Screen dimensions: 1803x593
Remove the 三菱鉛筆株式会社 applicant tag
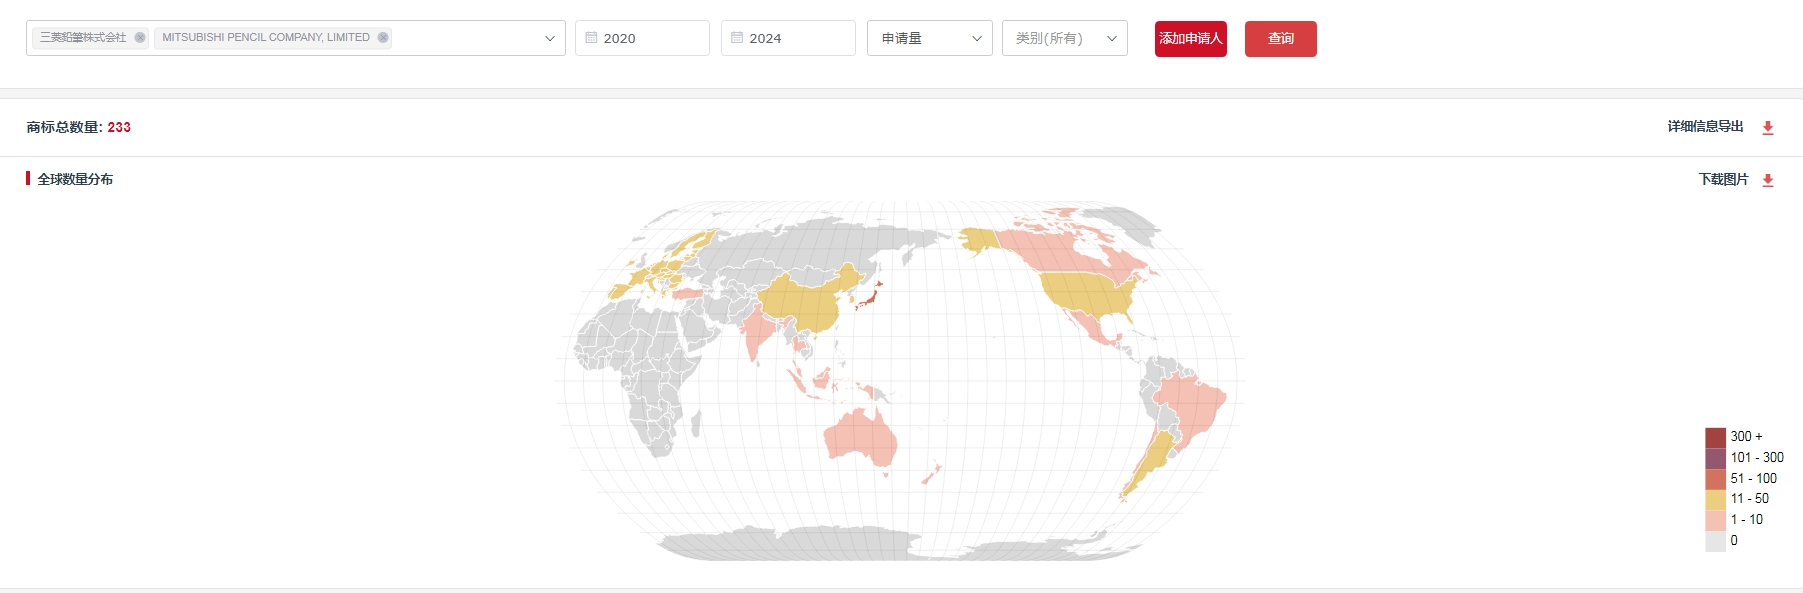(140, 38)
